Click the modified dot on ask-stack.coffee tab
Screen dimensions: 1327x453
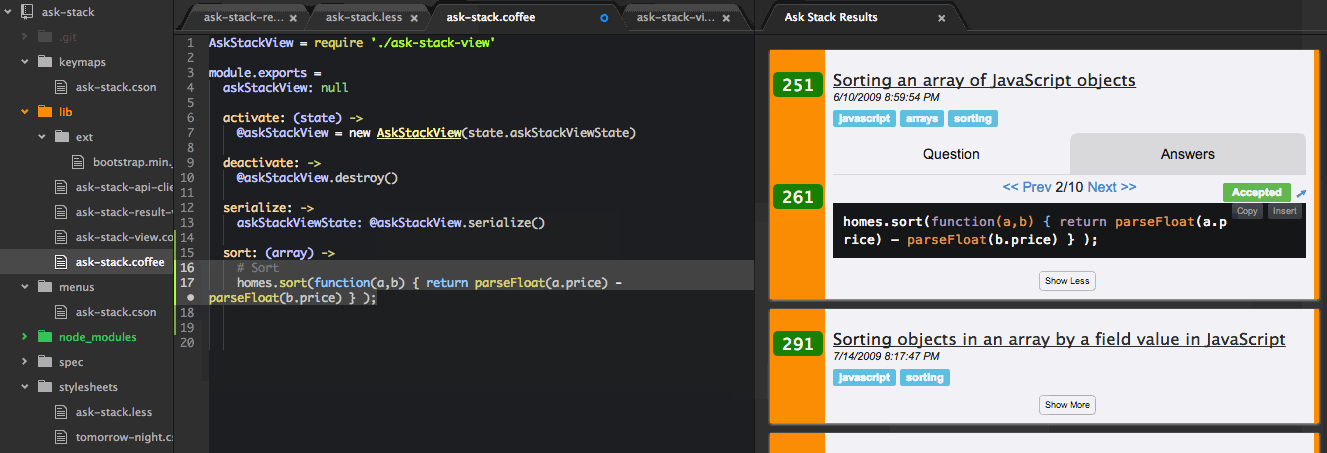pos(603,17)
